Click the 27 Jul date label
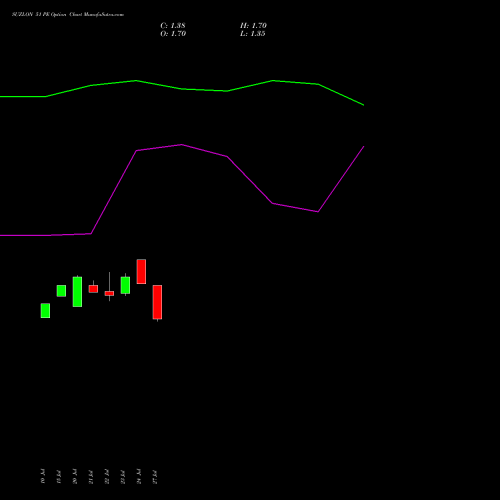Screen dimensions: 500x500 click(x=155, y=476)
